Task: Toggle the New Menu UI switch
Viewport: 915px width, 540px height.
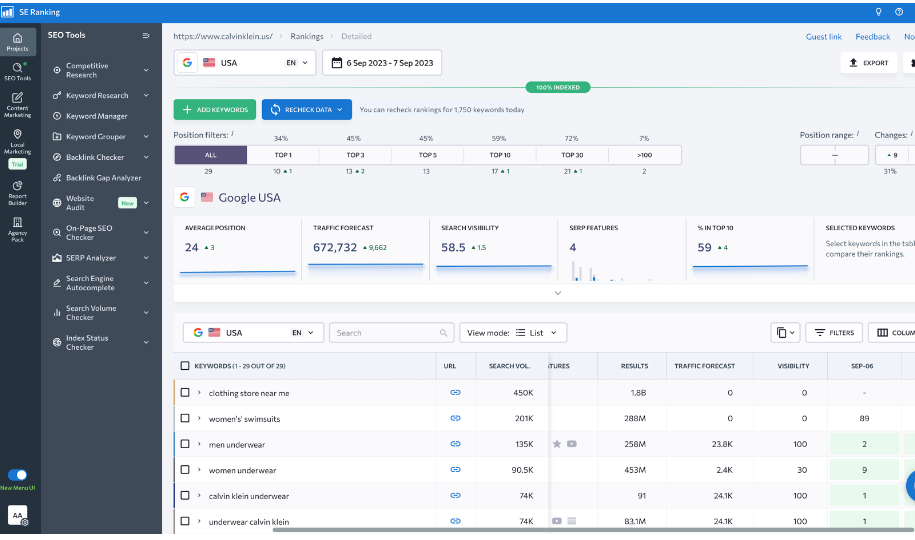Action: 17,475
